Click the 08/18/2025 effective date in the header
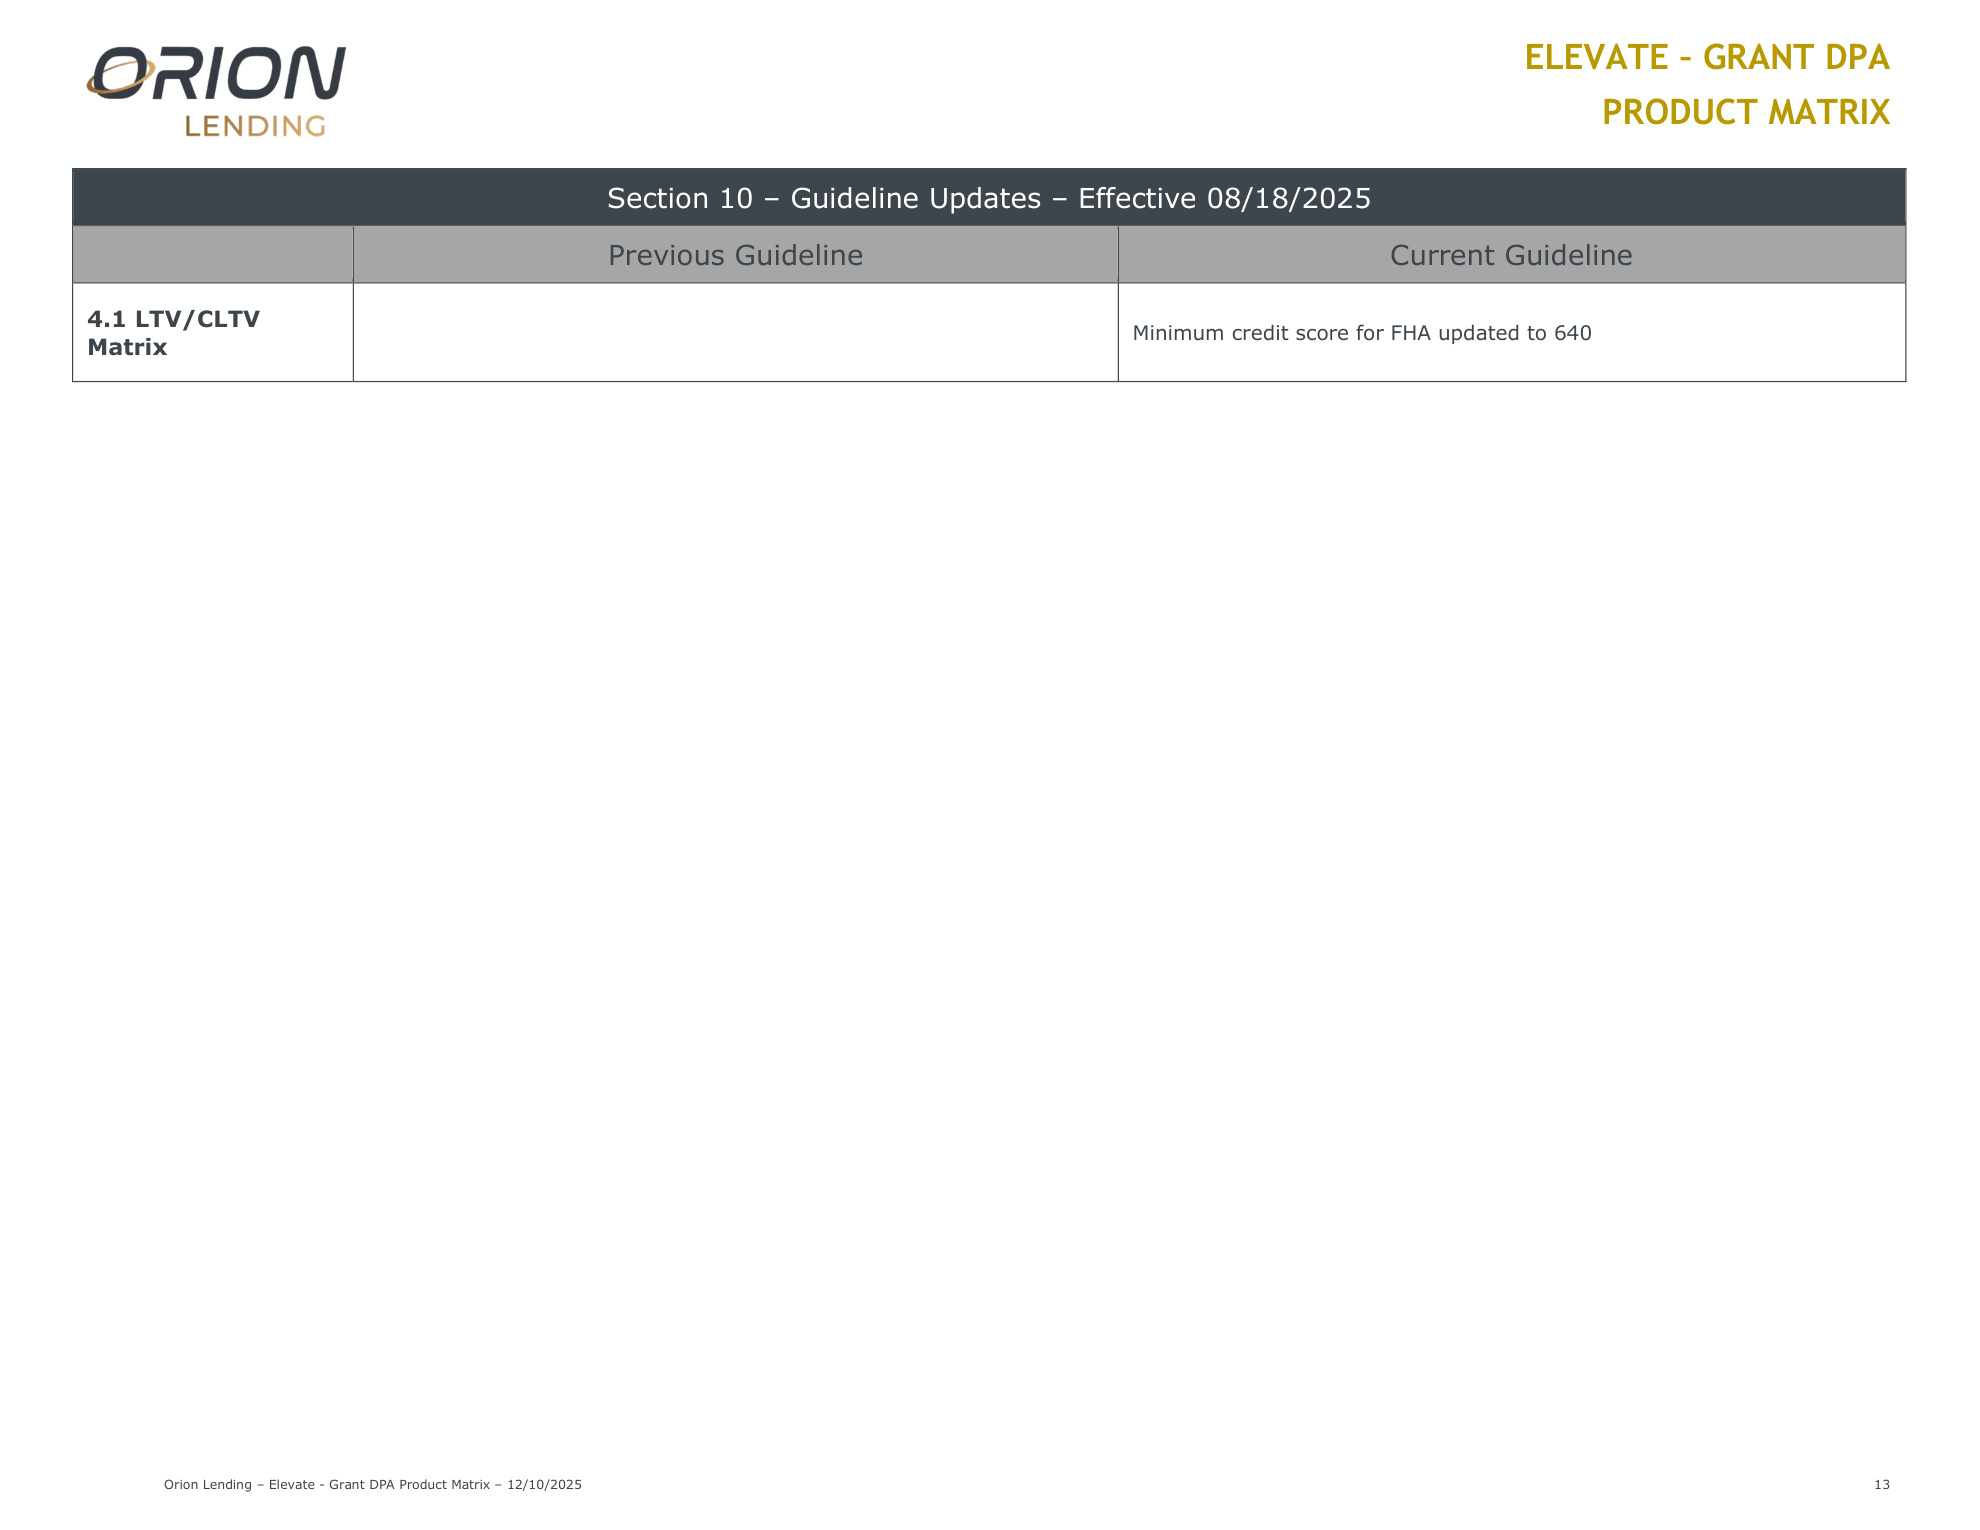Viewport: 1980px width, 1530px height. [1288, 198]
